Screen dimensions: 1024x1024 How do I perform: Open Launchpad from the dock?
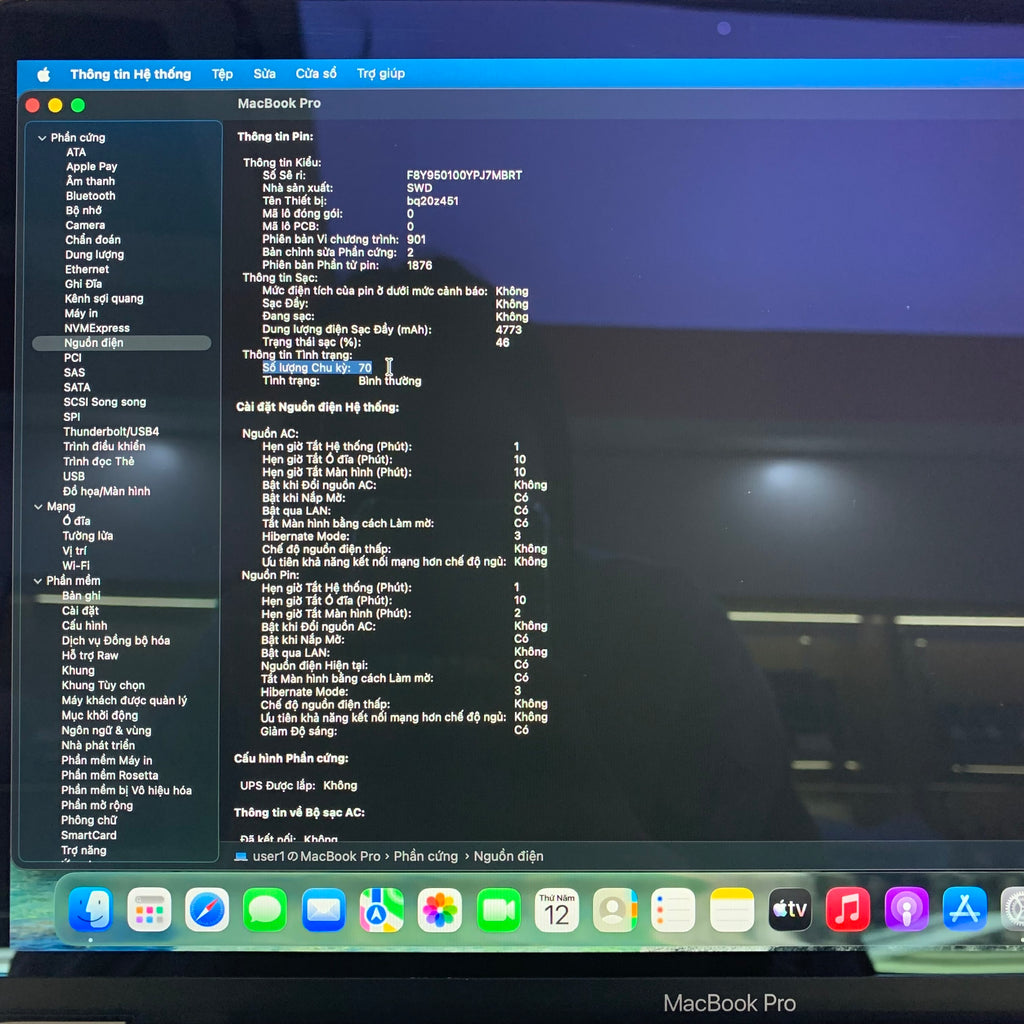point(149,910)
